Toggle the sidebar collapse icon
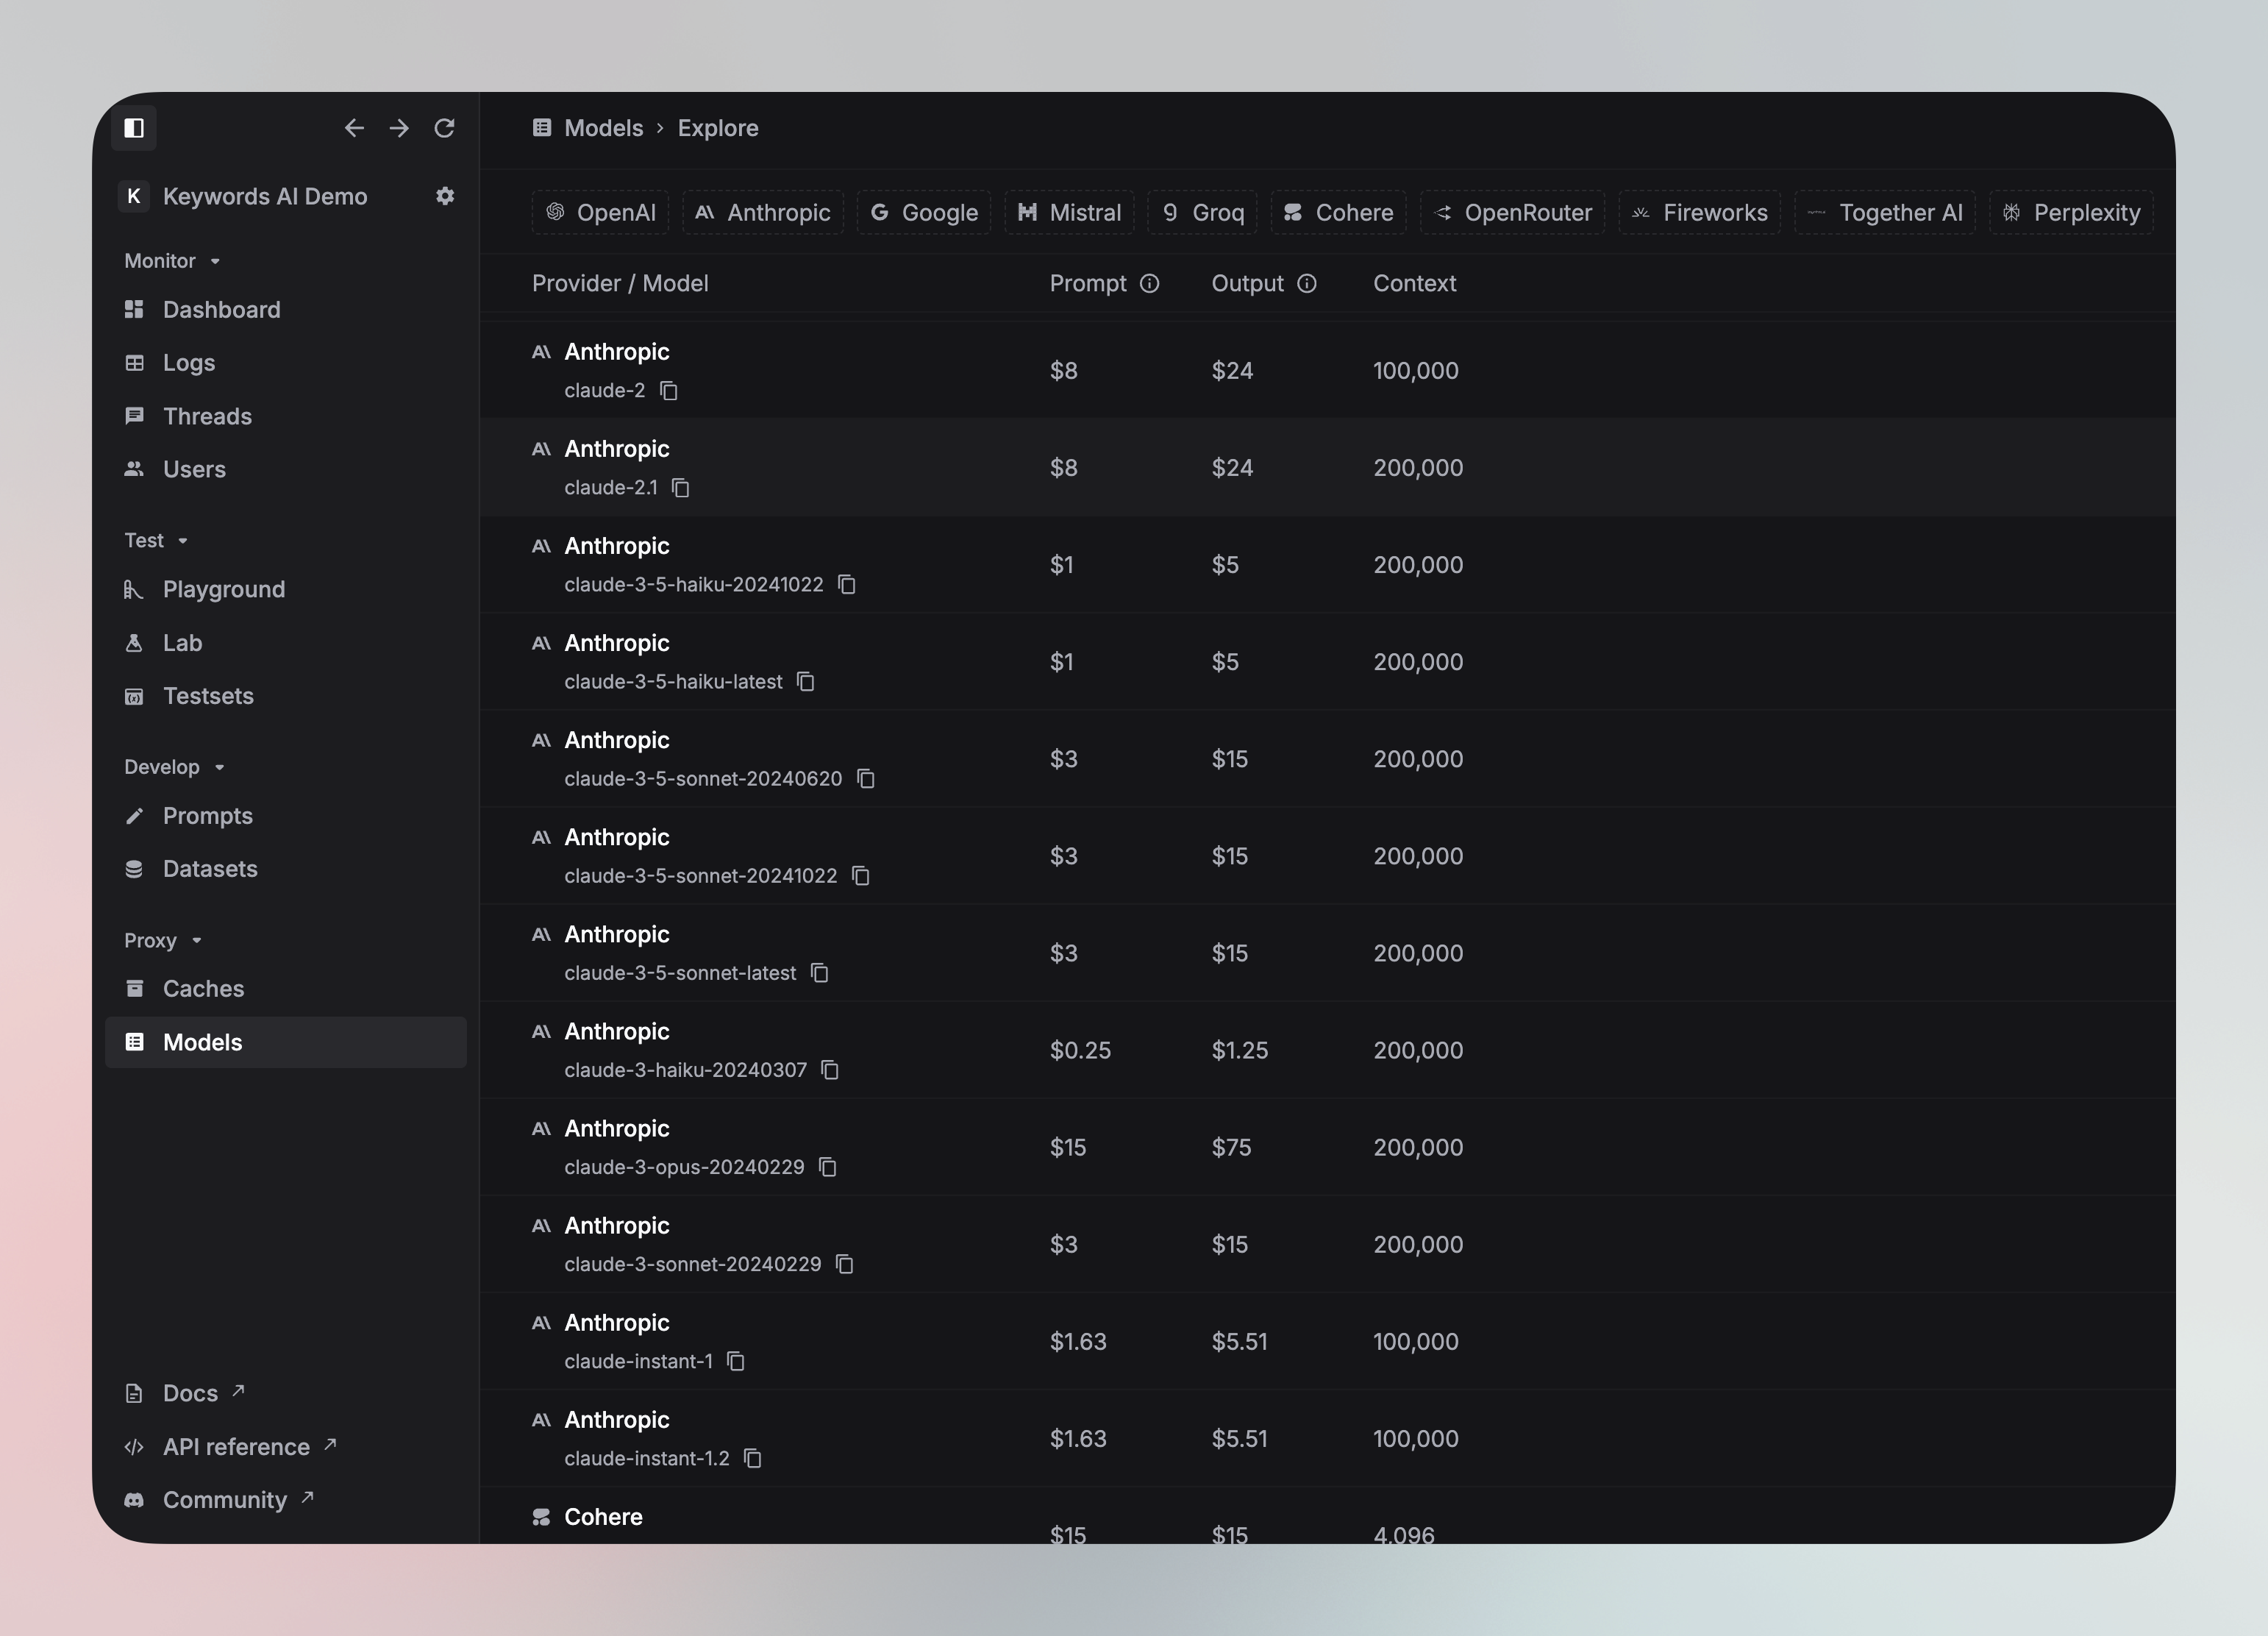Viewport: 2268px width, 1636px height. (134, 128)
